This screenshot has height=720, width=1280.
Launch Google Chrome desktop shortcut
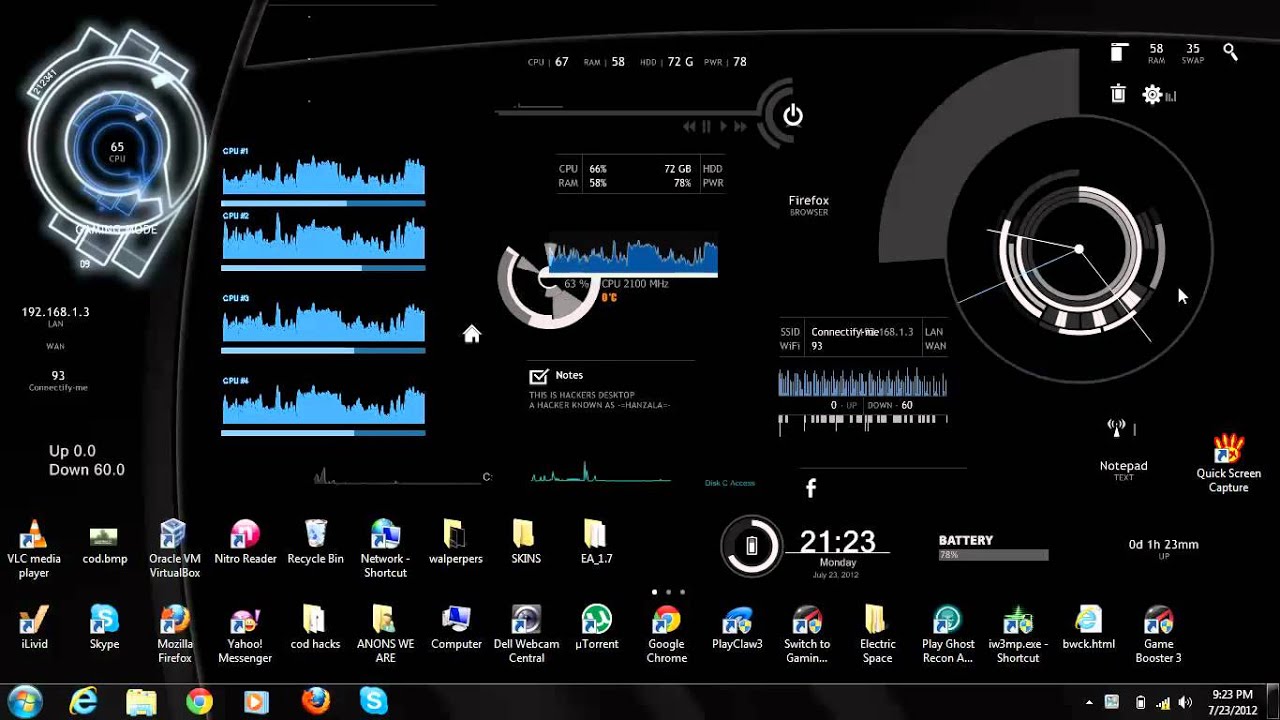coord(666,635)
